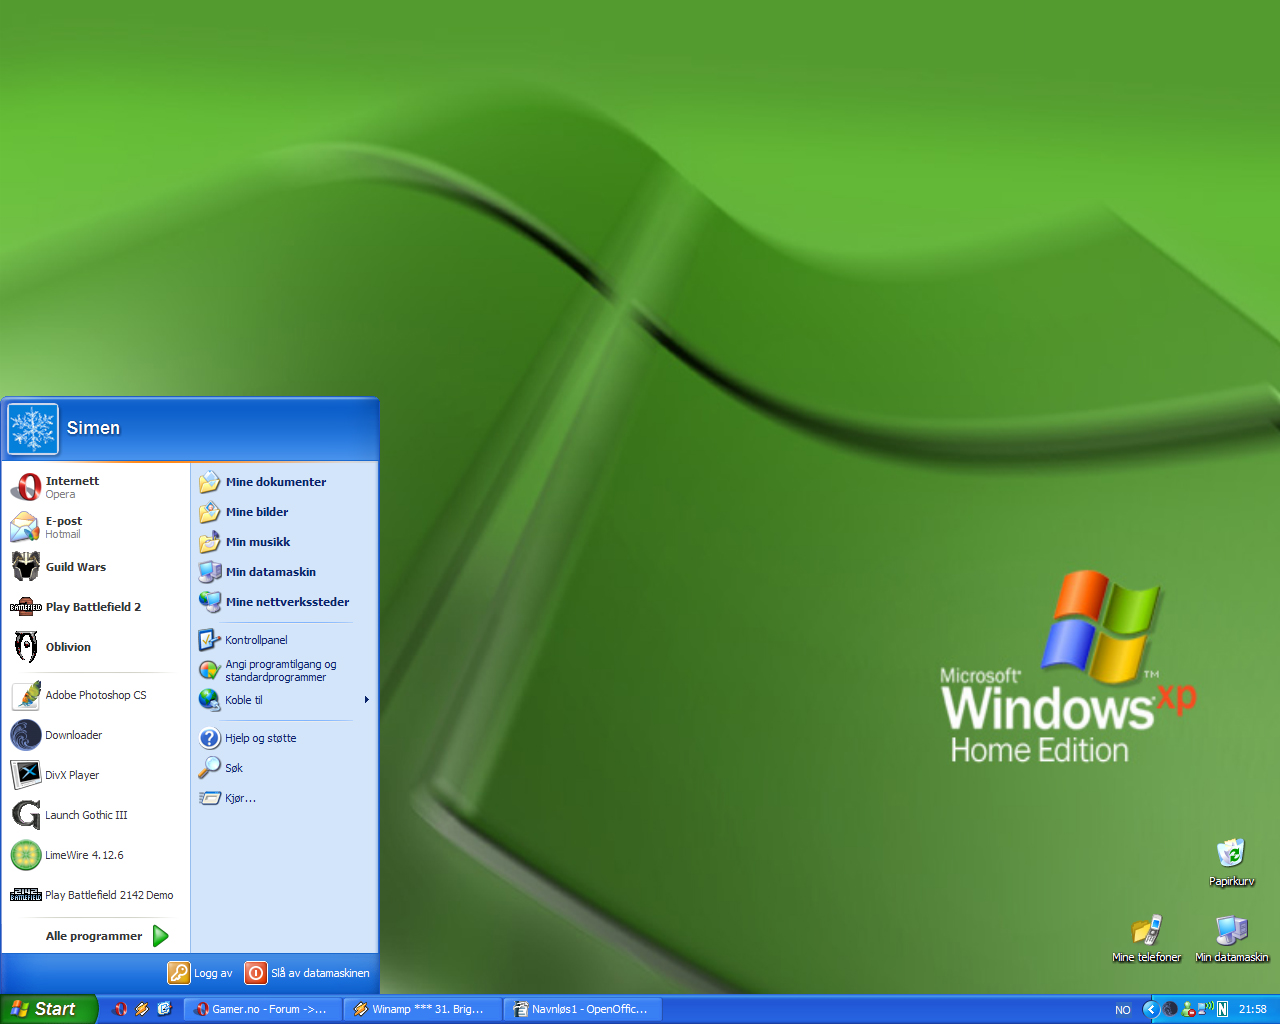This screenshot has width=1280, height=1024.
Task: Open Min musikk folder
Action: coord(284,542)
